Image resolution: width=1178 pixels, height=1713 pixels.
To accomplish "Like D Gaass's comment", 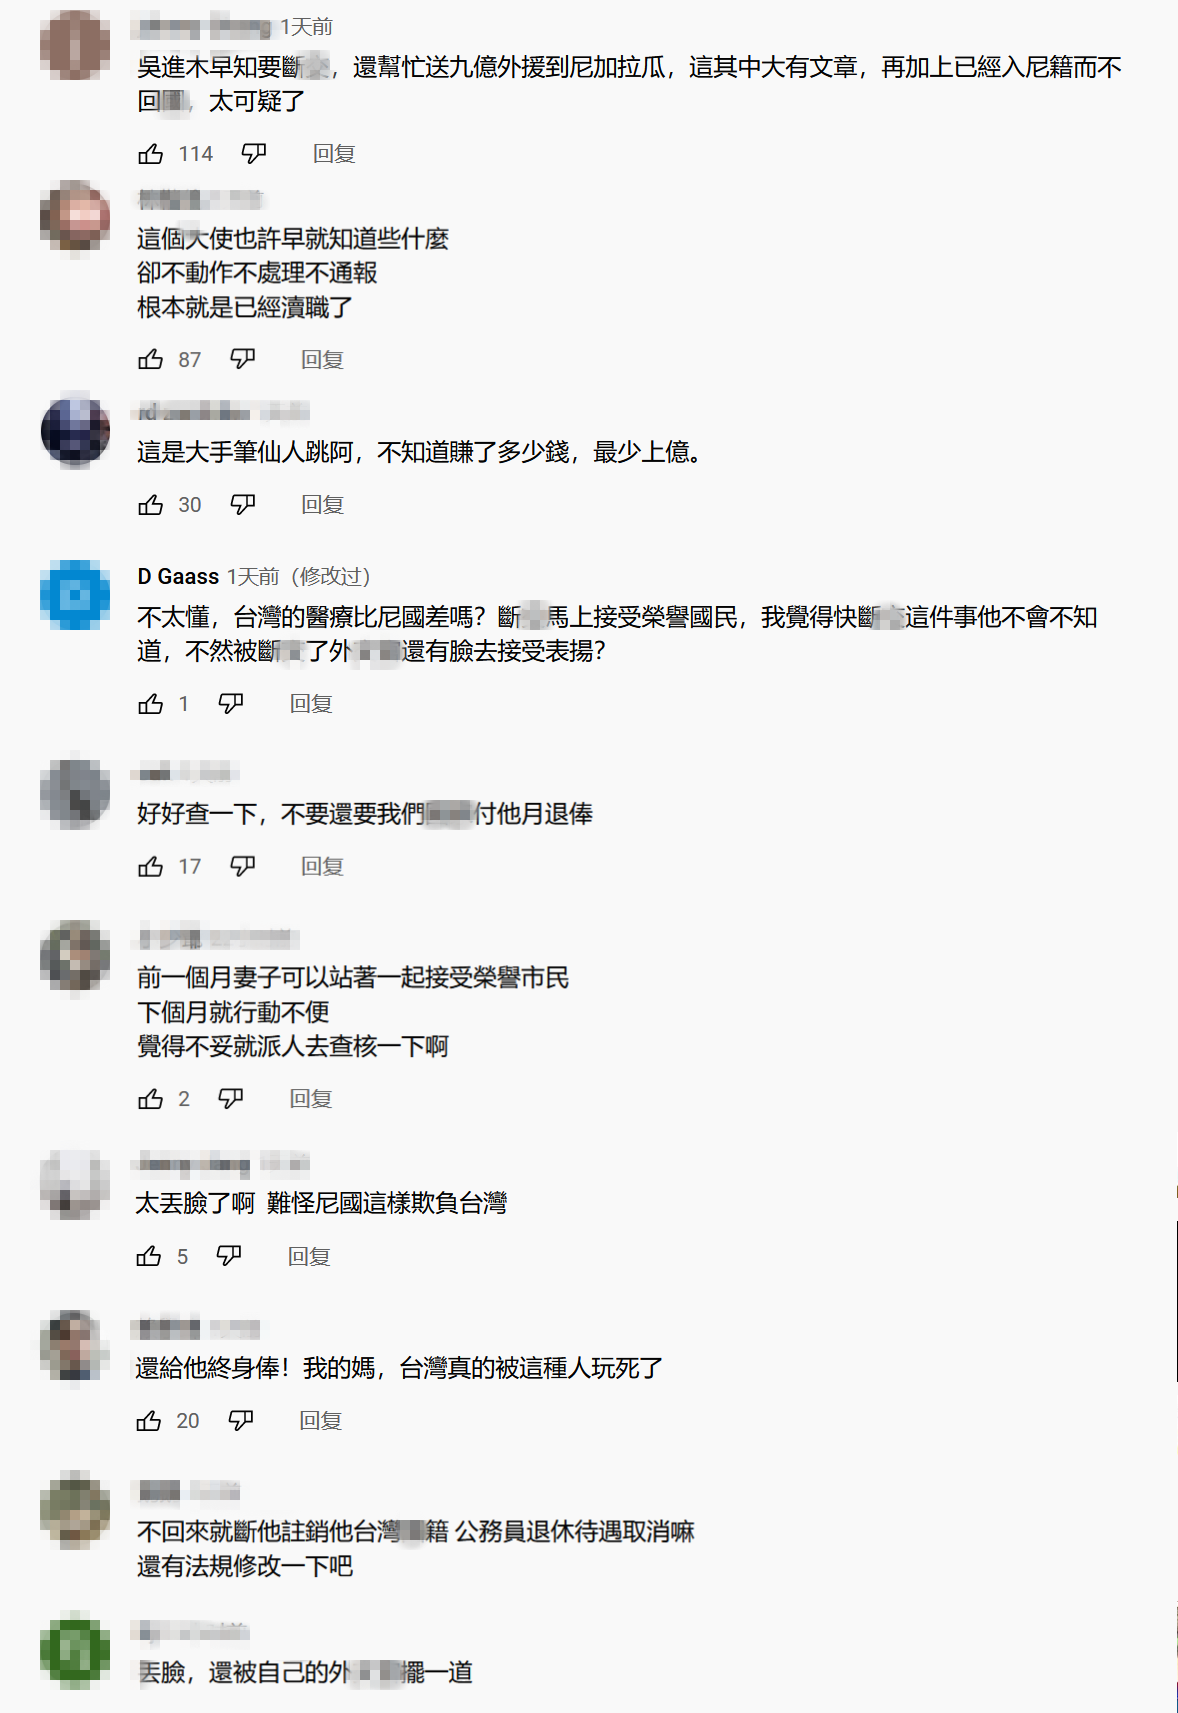I will 151,704.
